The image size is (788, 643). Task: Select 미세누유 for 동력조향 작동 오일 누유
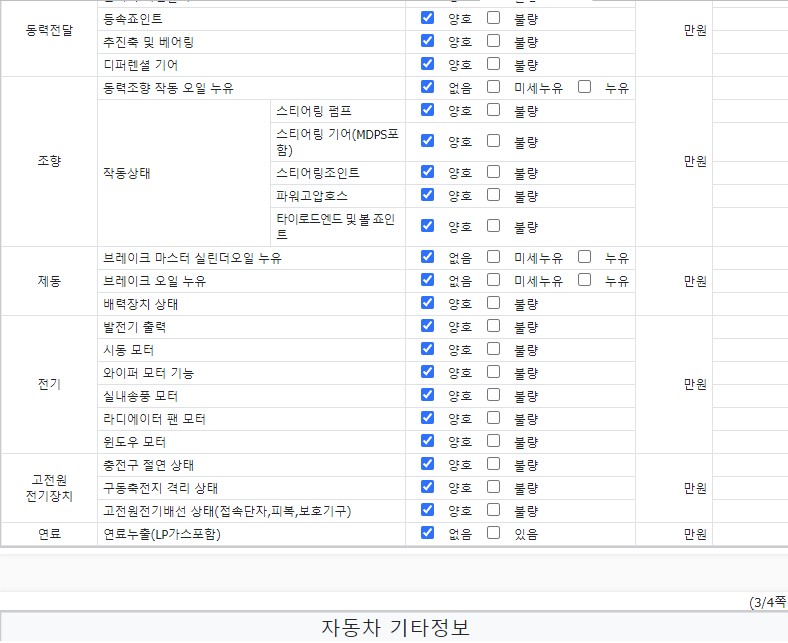[x=493, y=87]
